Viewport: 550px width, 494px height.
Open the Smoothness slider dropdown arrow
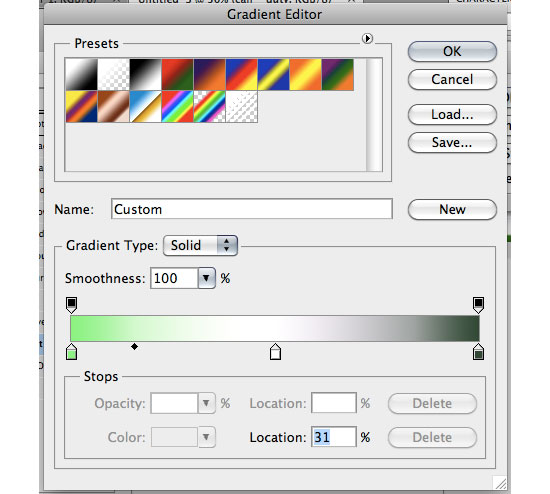tap(207, 278)
